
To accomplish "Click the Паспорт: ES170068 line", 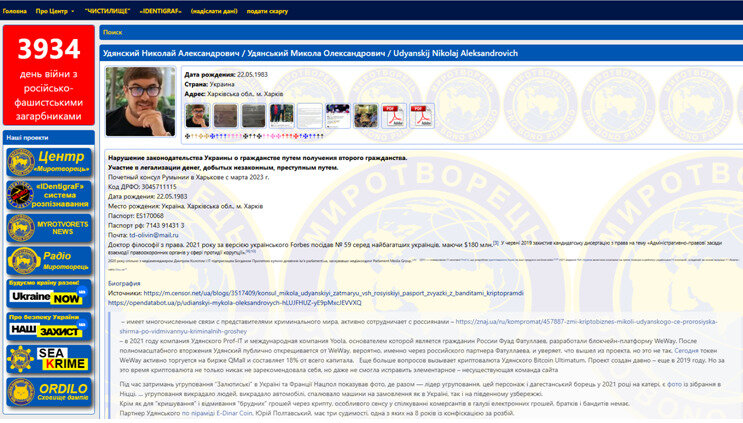I will (x=136, y=216).
